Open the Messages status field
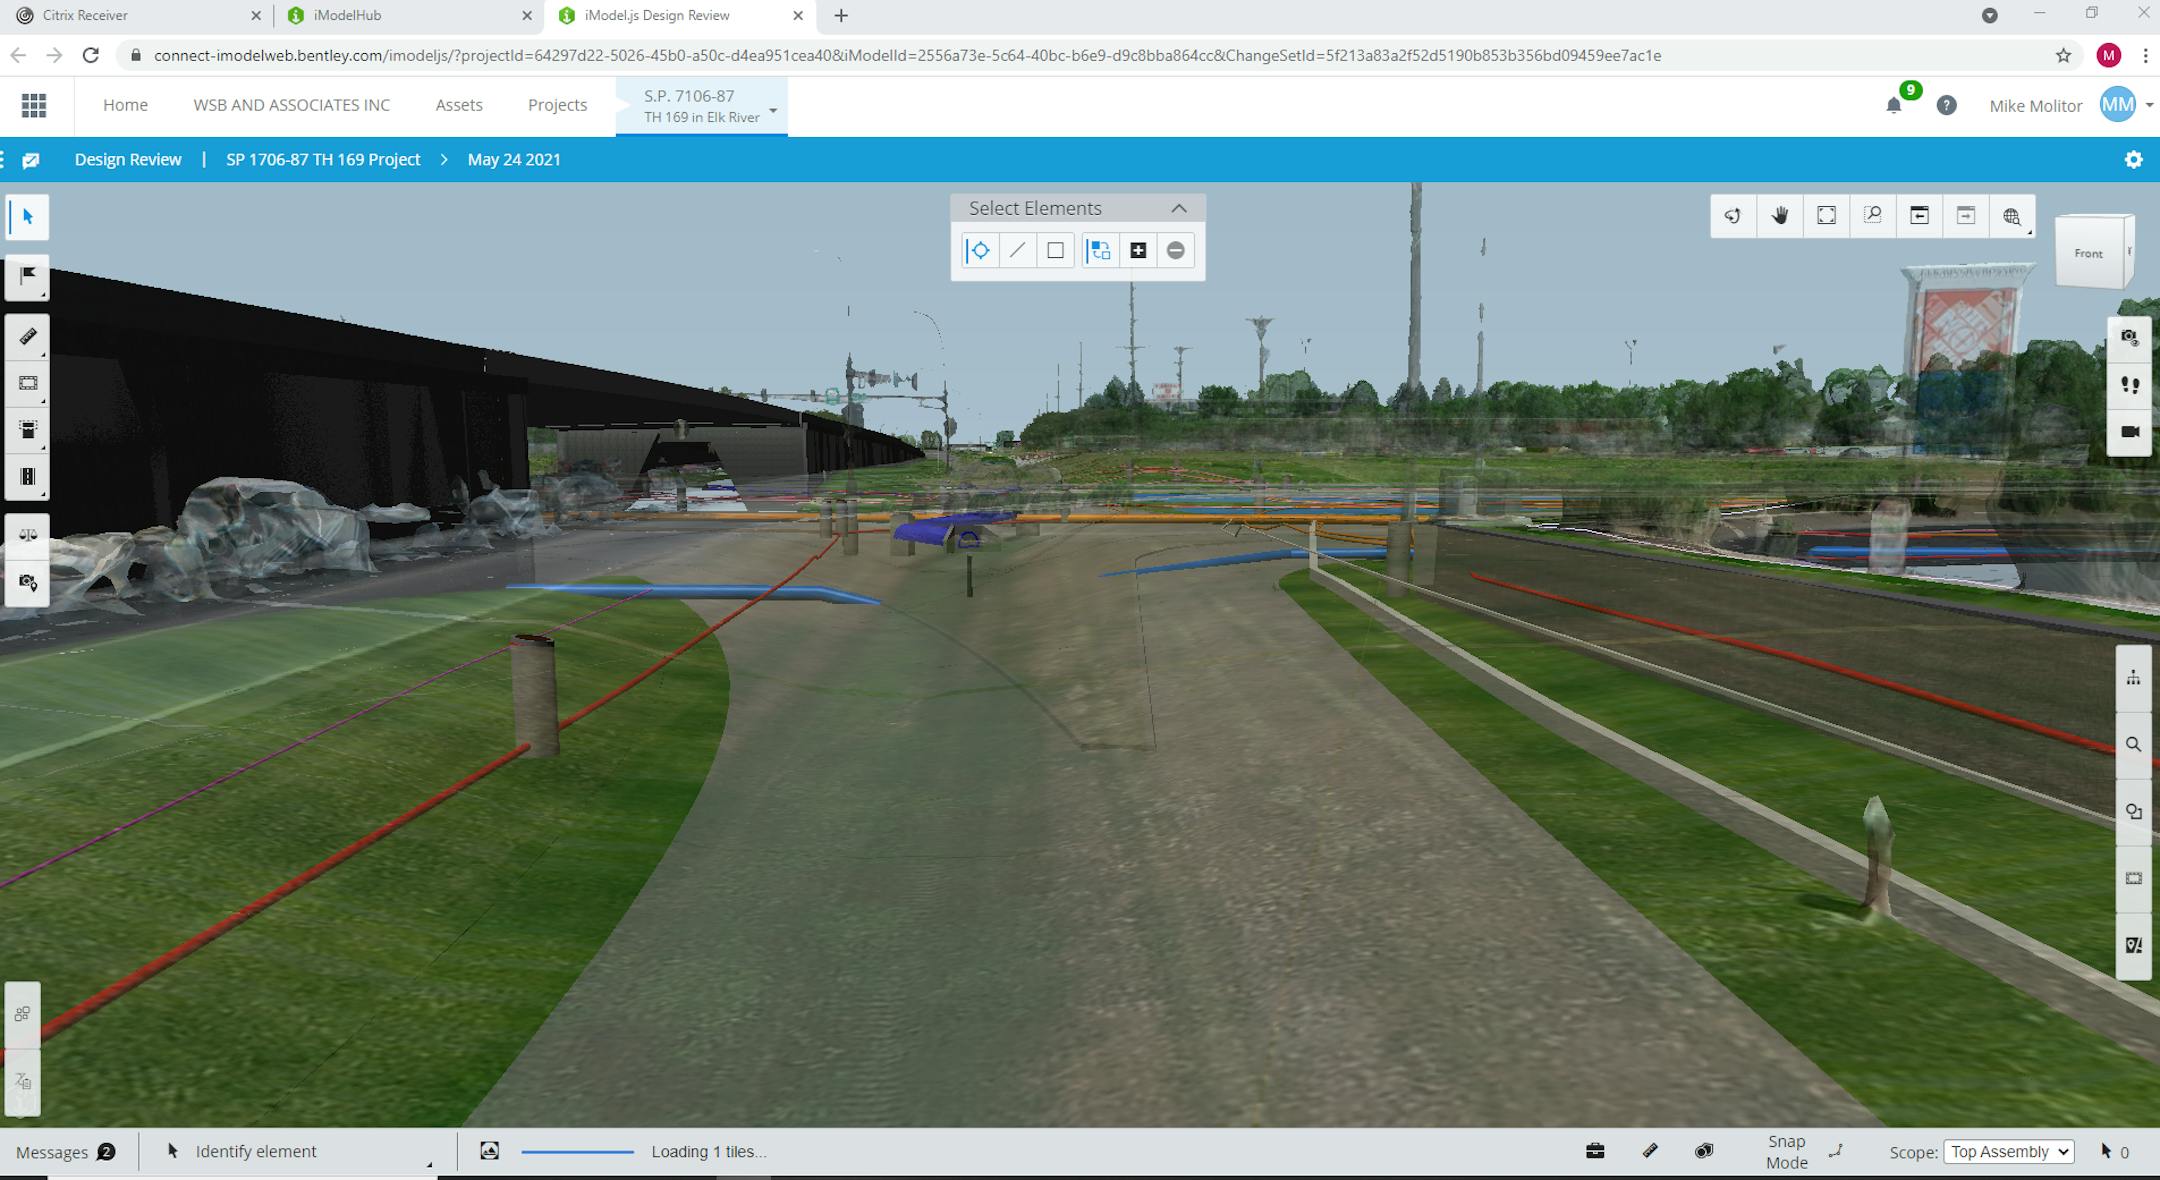Screen dimensions: 2160x1180 click(66, 1152)
